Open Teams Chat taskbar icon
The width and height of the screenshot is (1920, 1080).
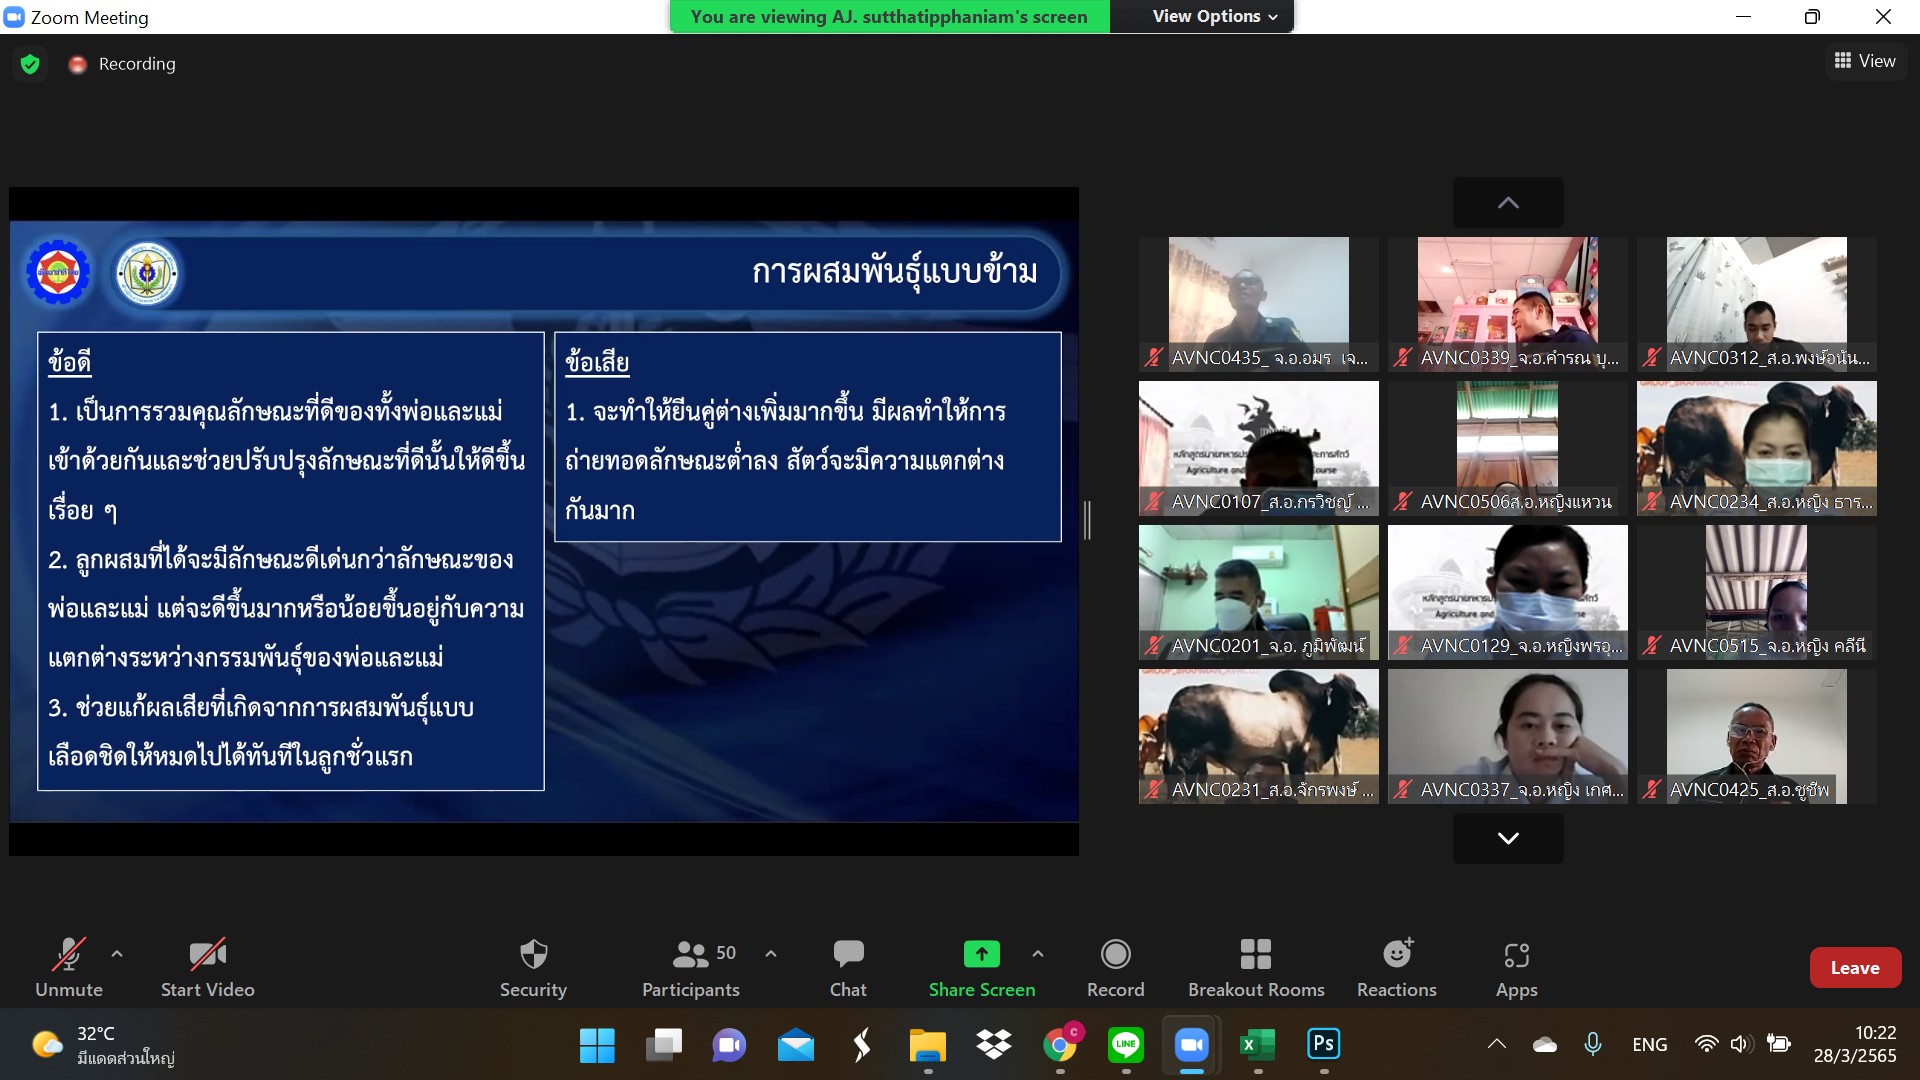click(729, 1045)
